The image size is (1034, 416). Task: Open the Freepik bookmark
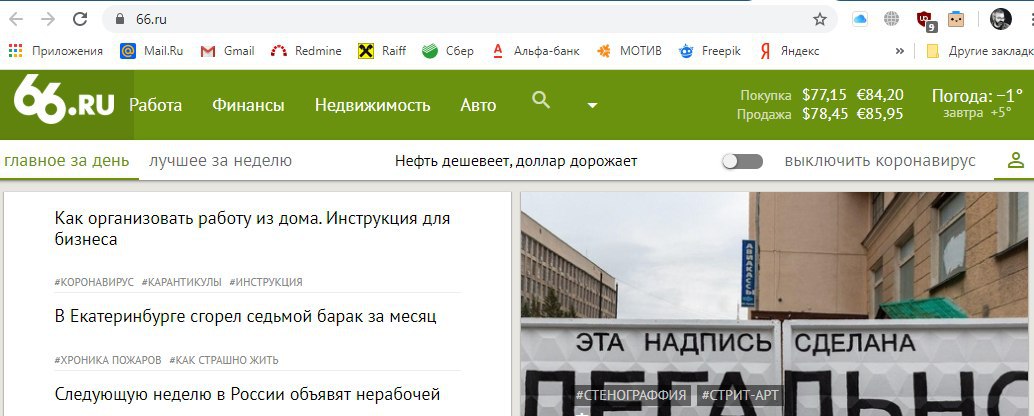(710, 51)
